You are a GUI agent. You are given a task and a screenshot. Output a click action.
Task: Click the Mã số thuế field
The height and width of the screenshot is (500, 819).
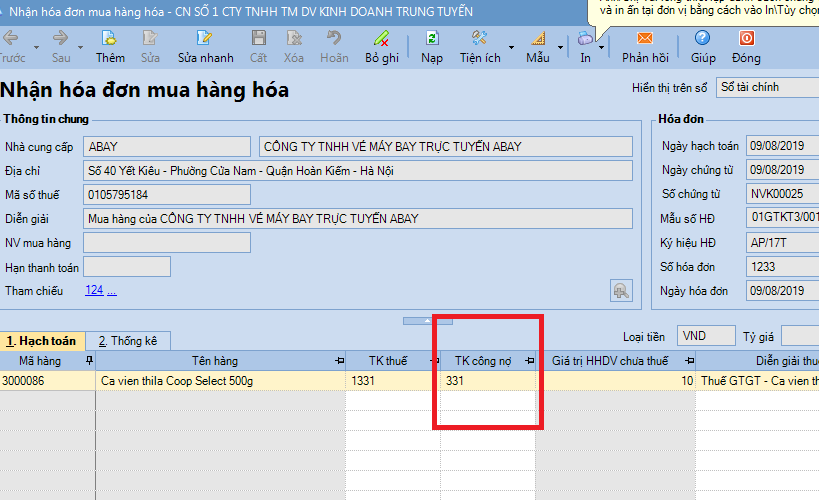(167, 195)
